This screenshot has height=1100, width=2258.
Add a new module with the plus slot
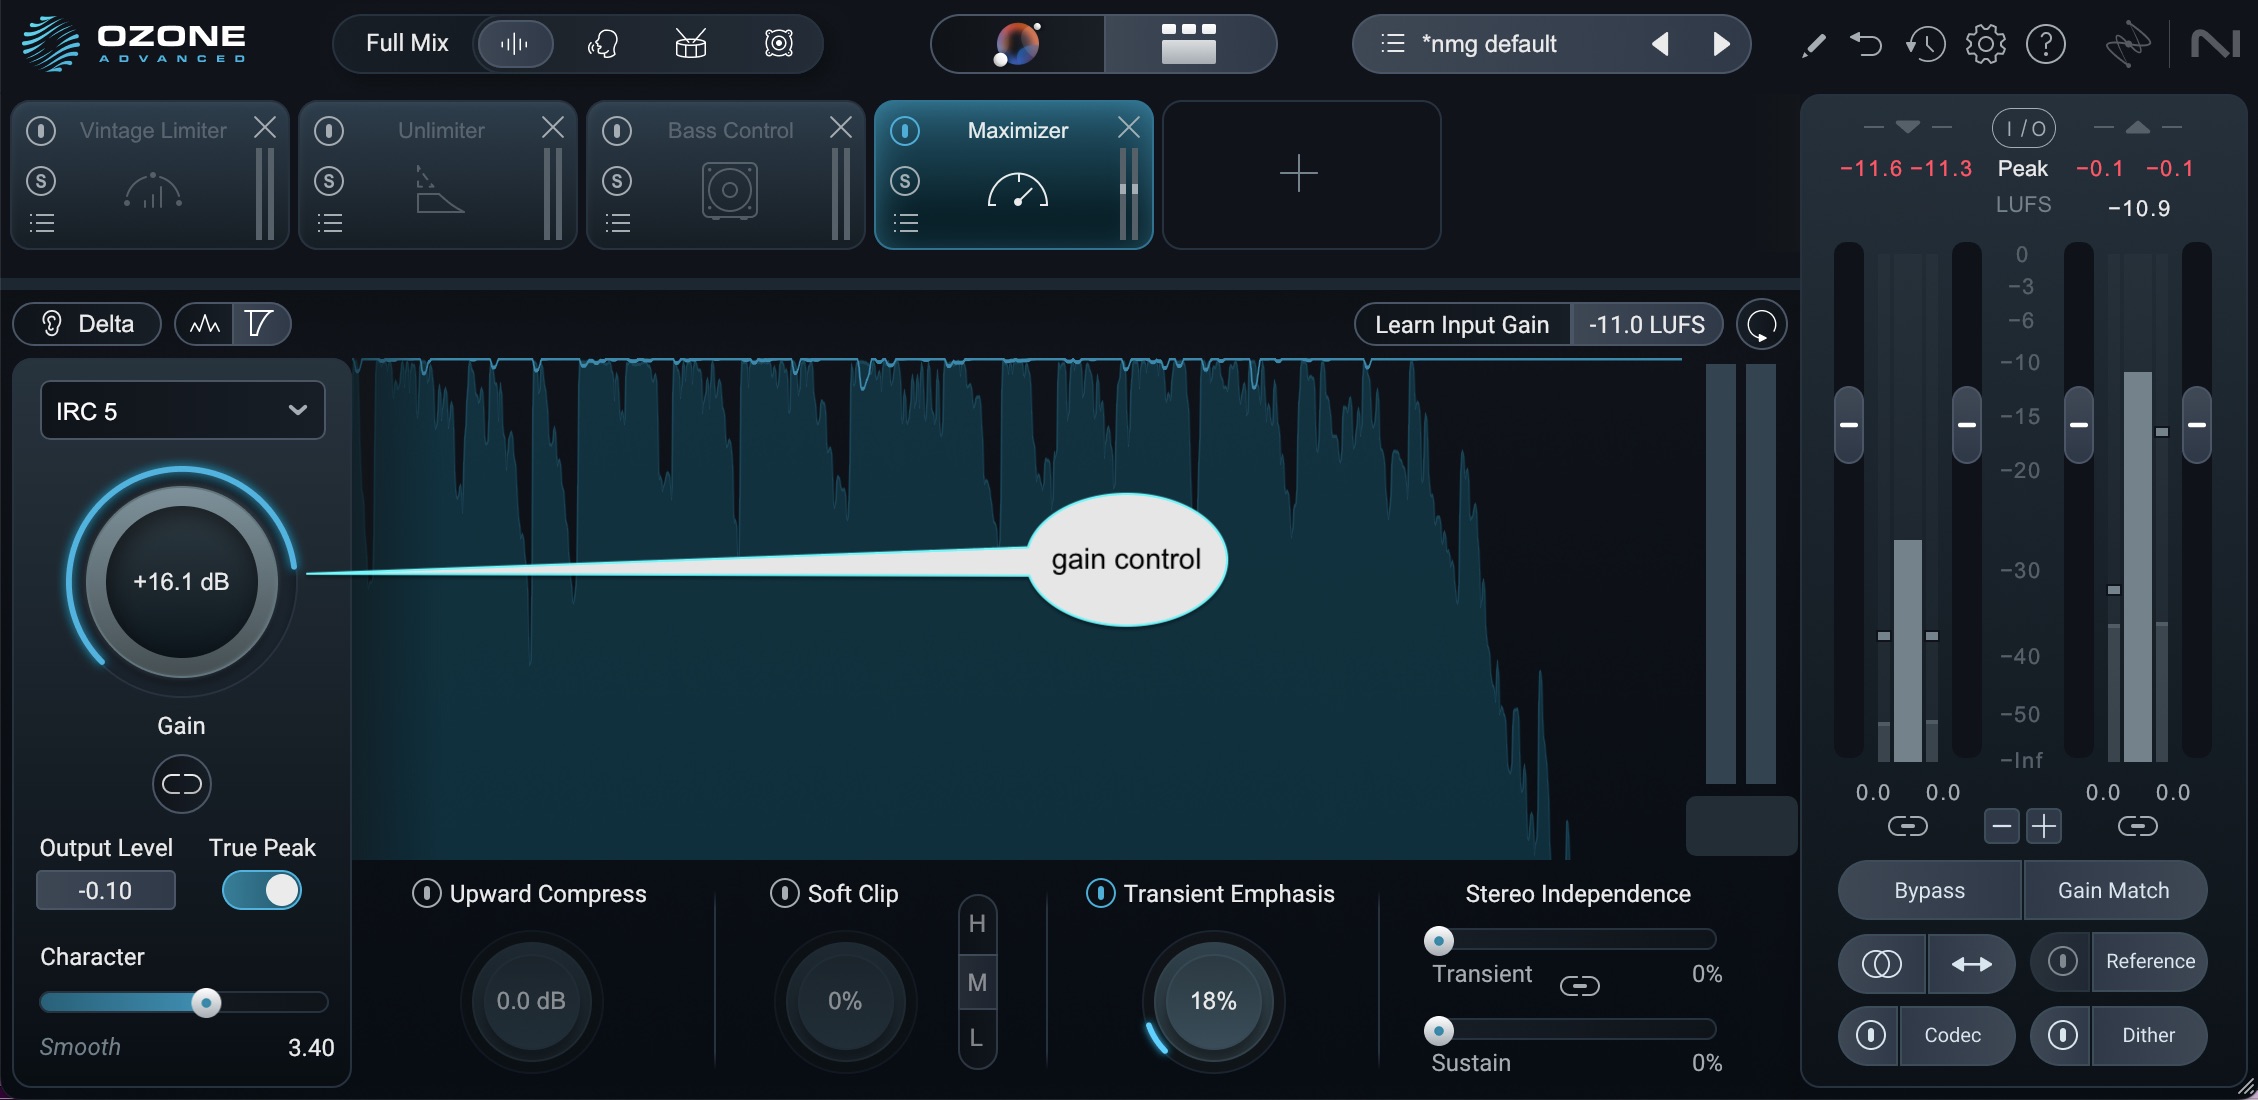pos(1300,174)
